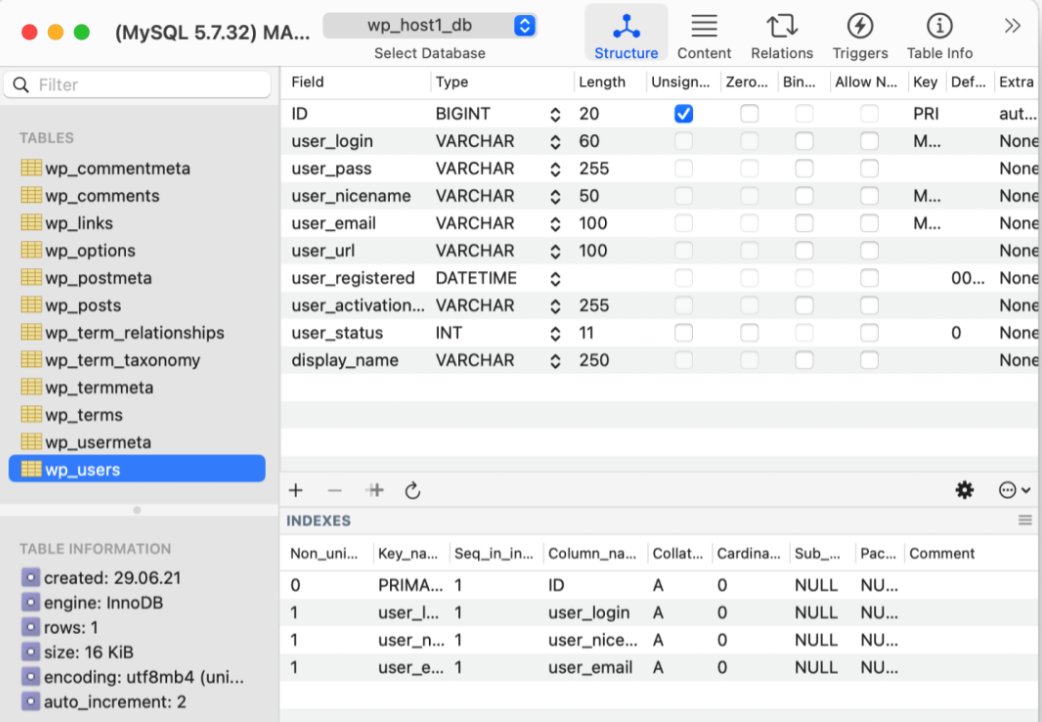Click the duplicate field icon
The image size is (1042, 722).
coord(375,491)
